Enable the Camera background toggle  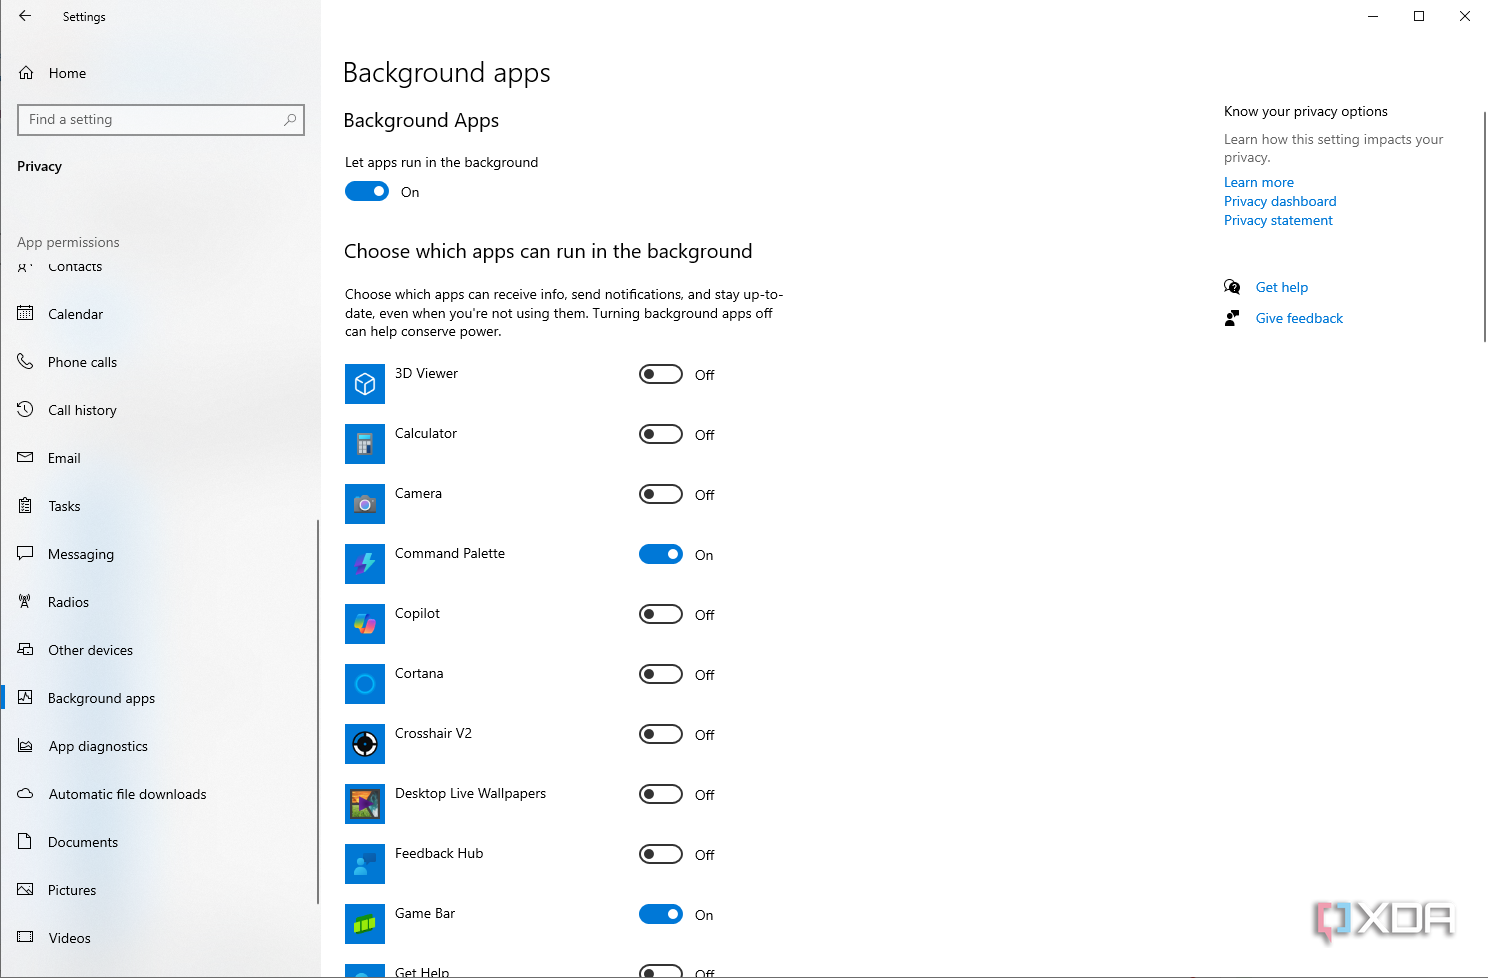tap(661, 494)
